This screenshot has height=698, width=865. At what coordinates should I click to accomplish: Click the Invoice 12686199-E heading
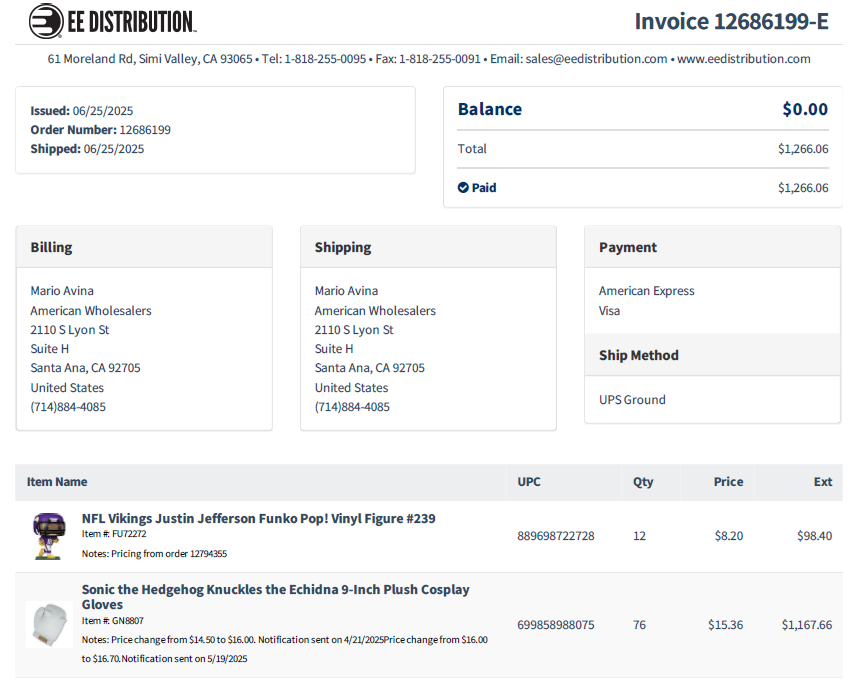[x=731, y=21]
